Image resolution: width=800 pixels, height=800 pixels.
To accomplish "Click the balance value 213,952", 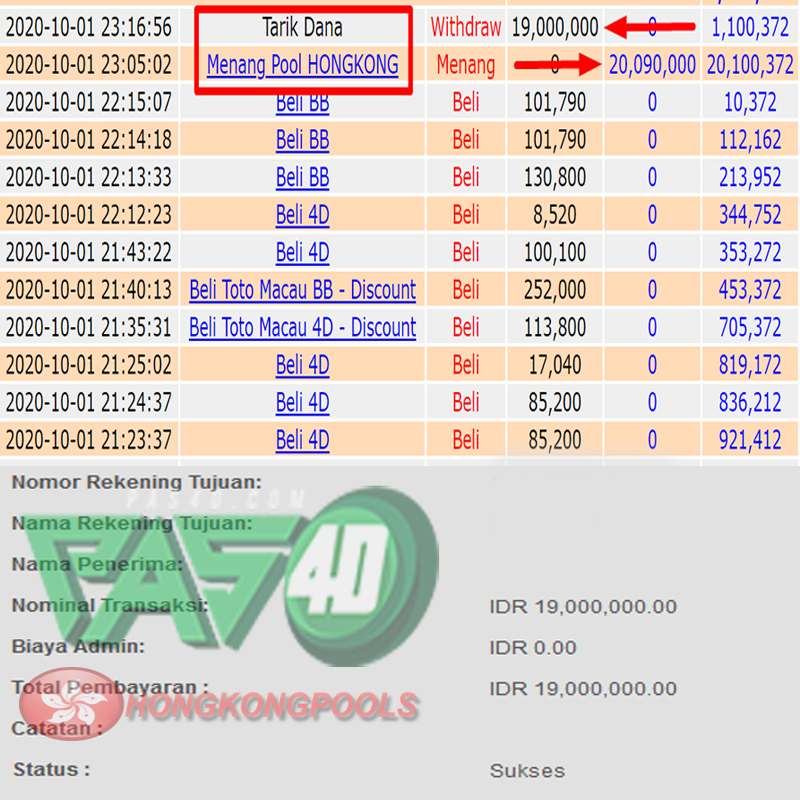I will [750, 178].
